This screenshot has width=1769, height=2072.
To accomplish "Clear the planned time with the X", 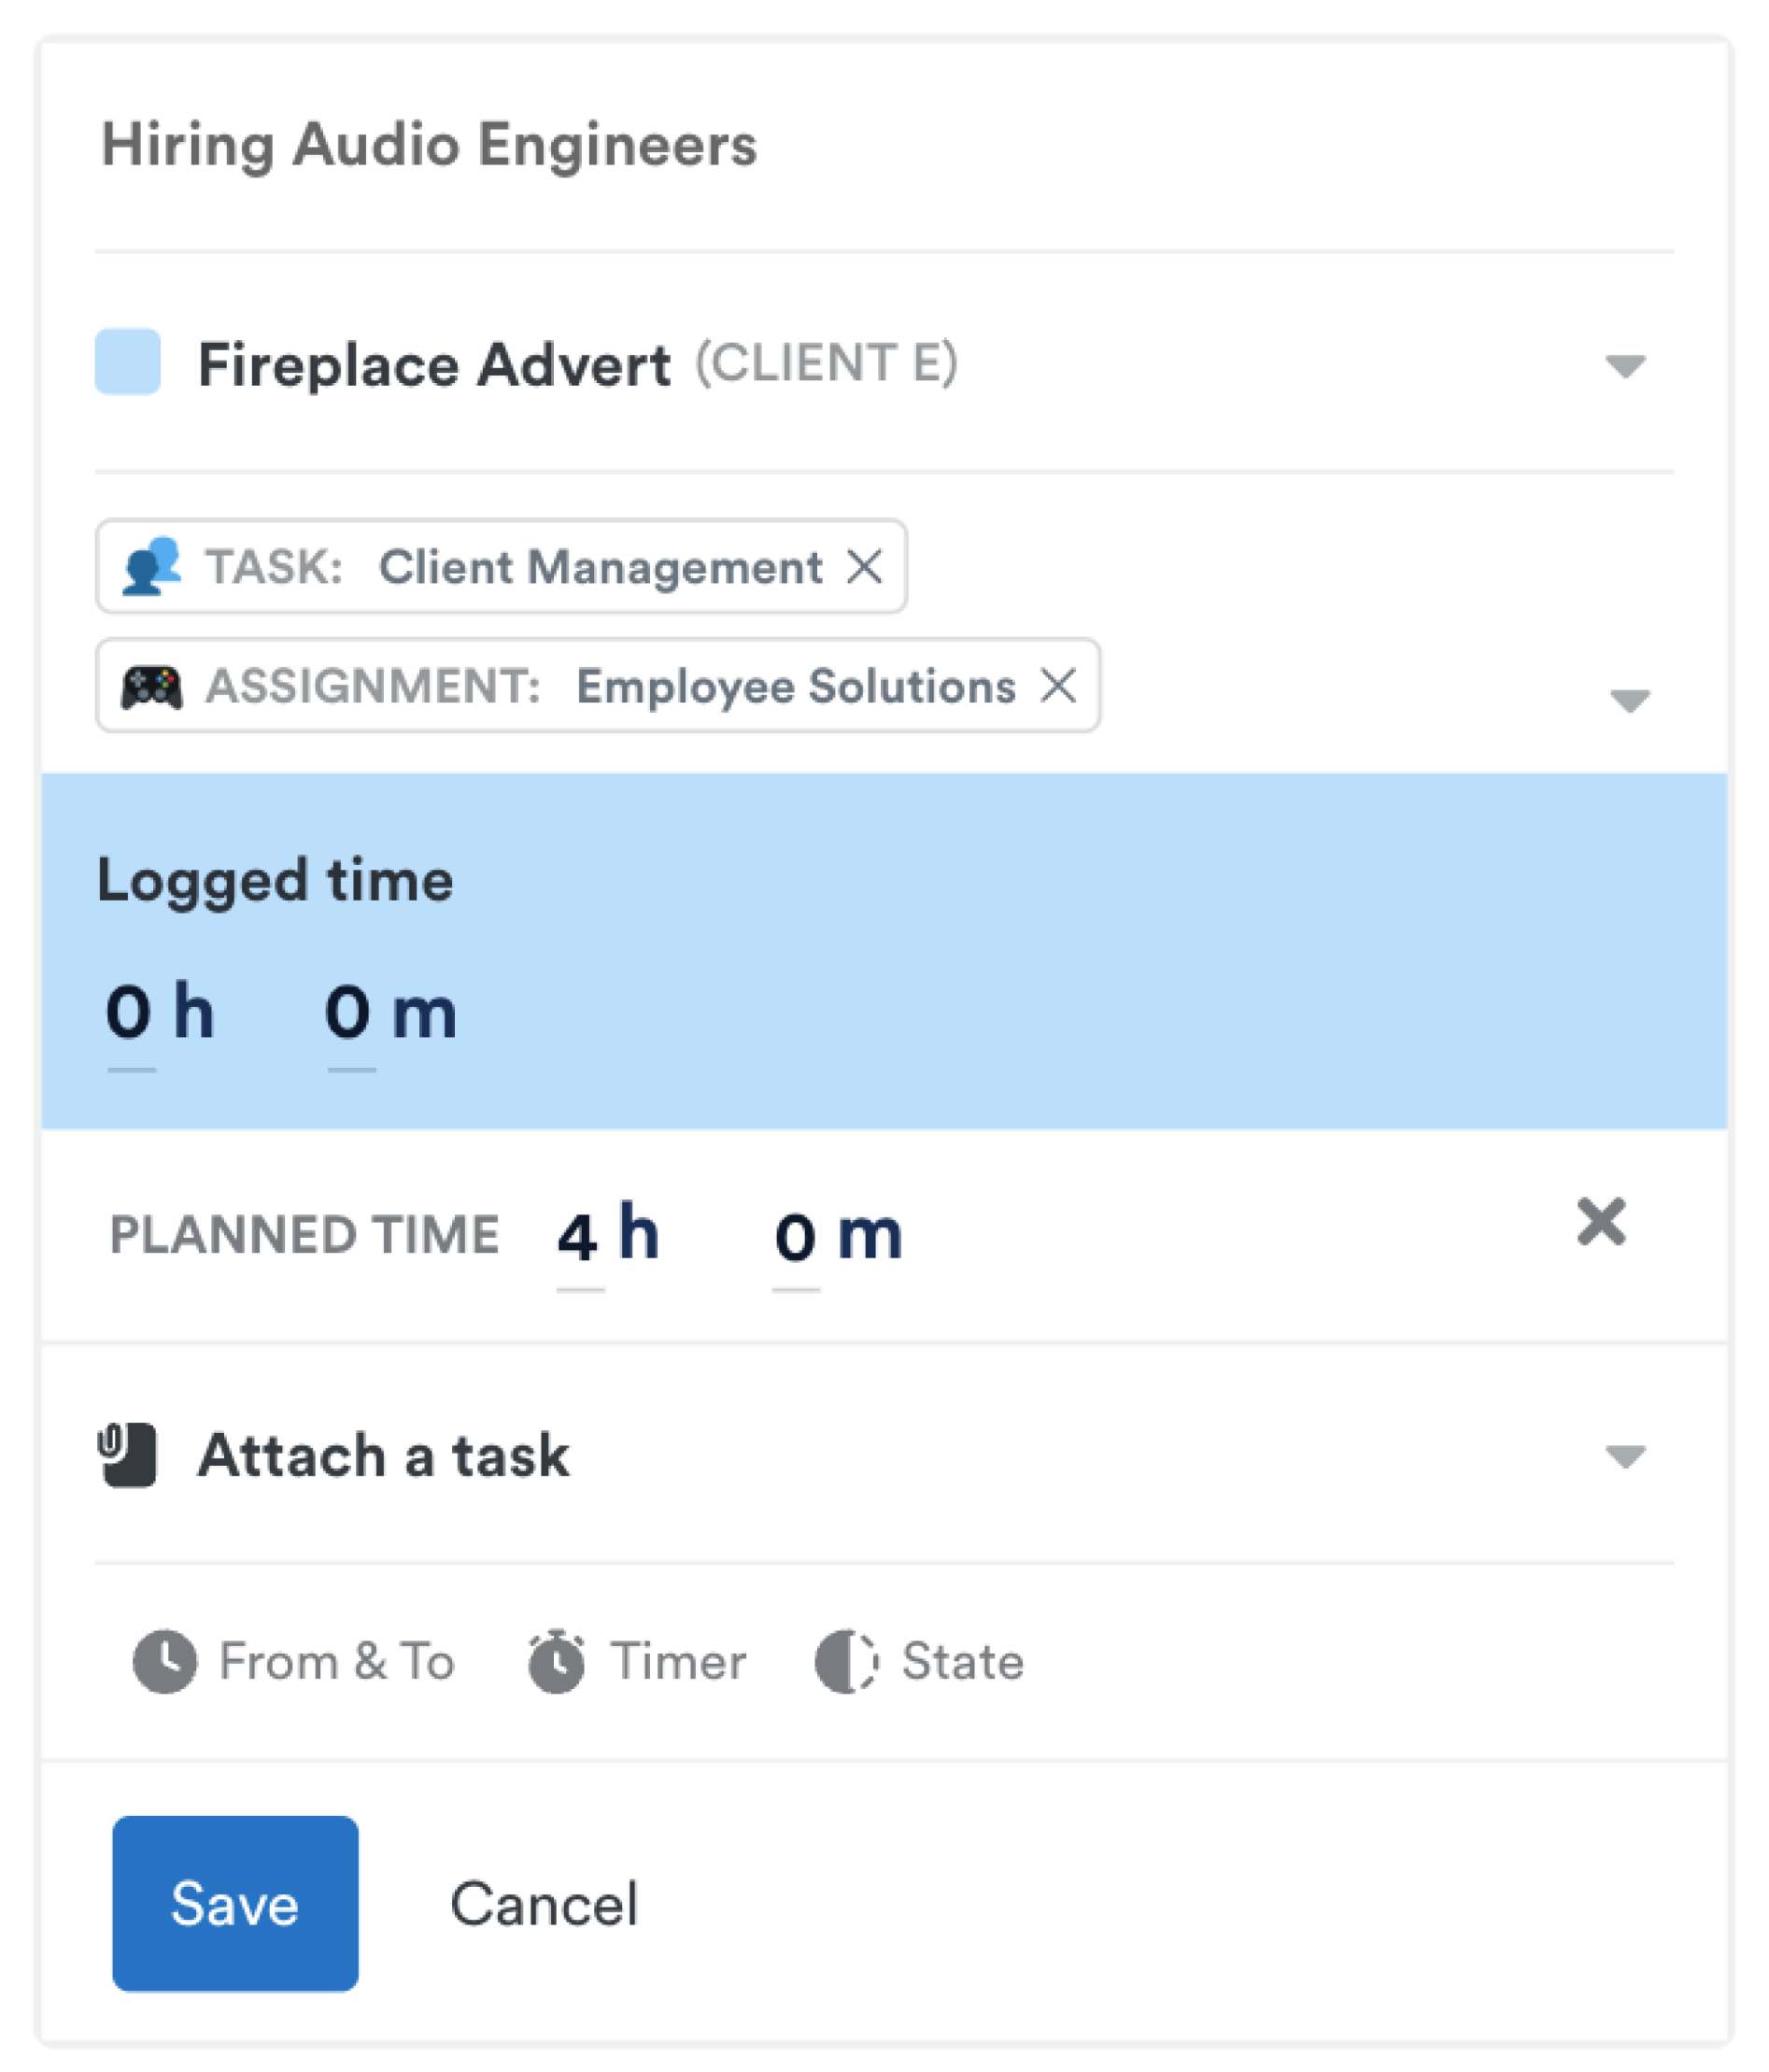I will coord(1601,1222).
